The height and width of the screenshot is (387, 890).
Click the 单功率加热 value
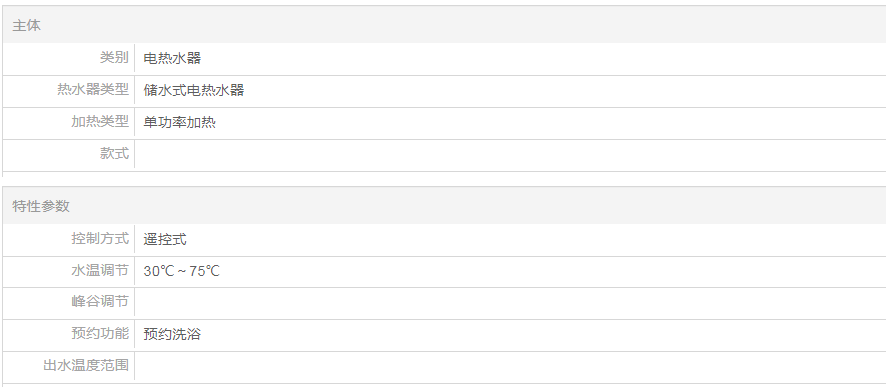coord(179,122)
